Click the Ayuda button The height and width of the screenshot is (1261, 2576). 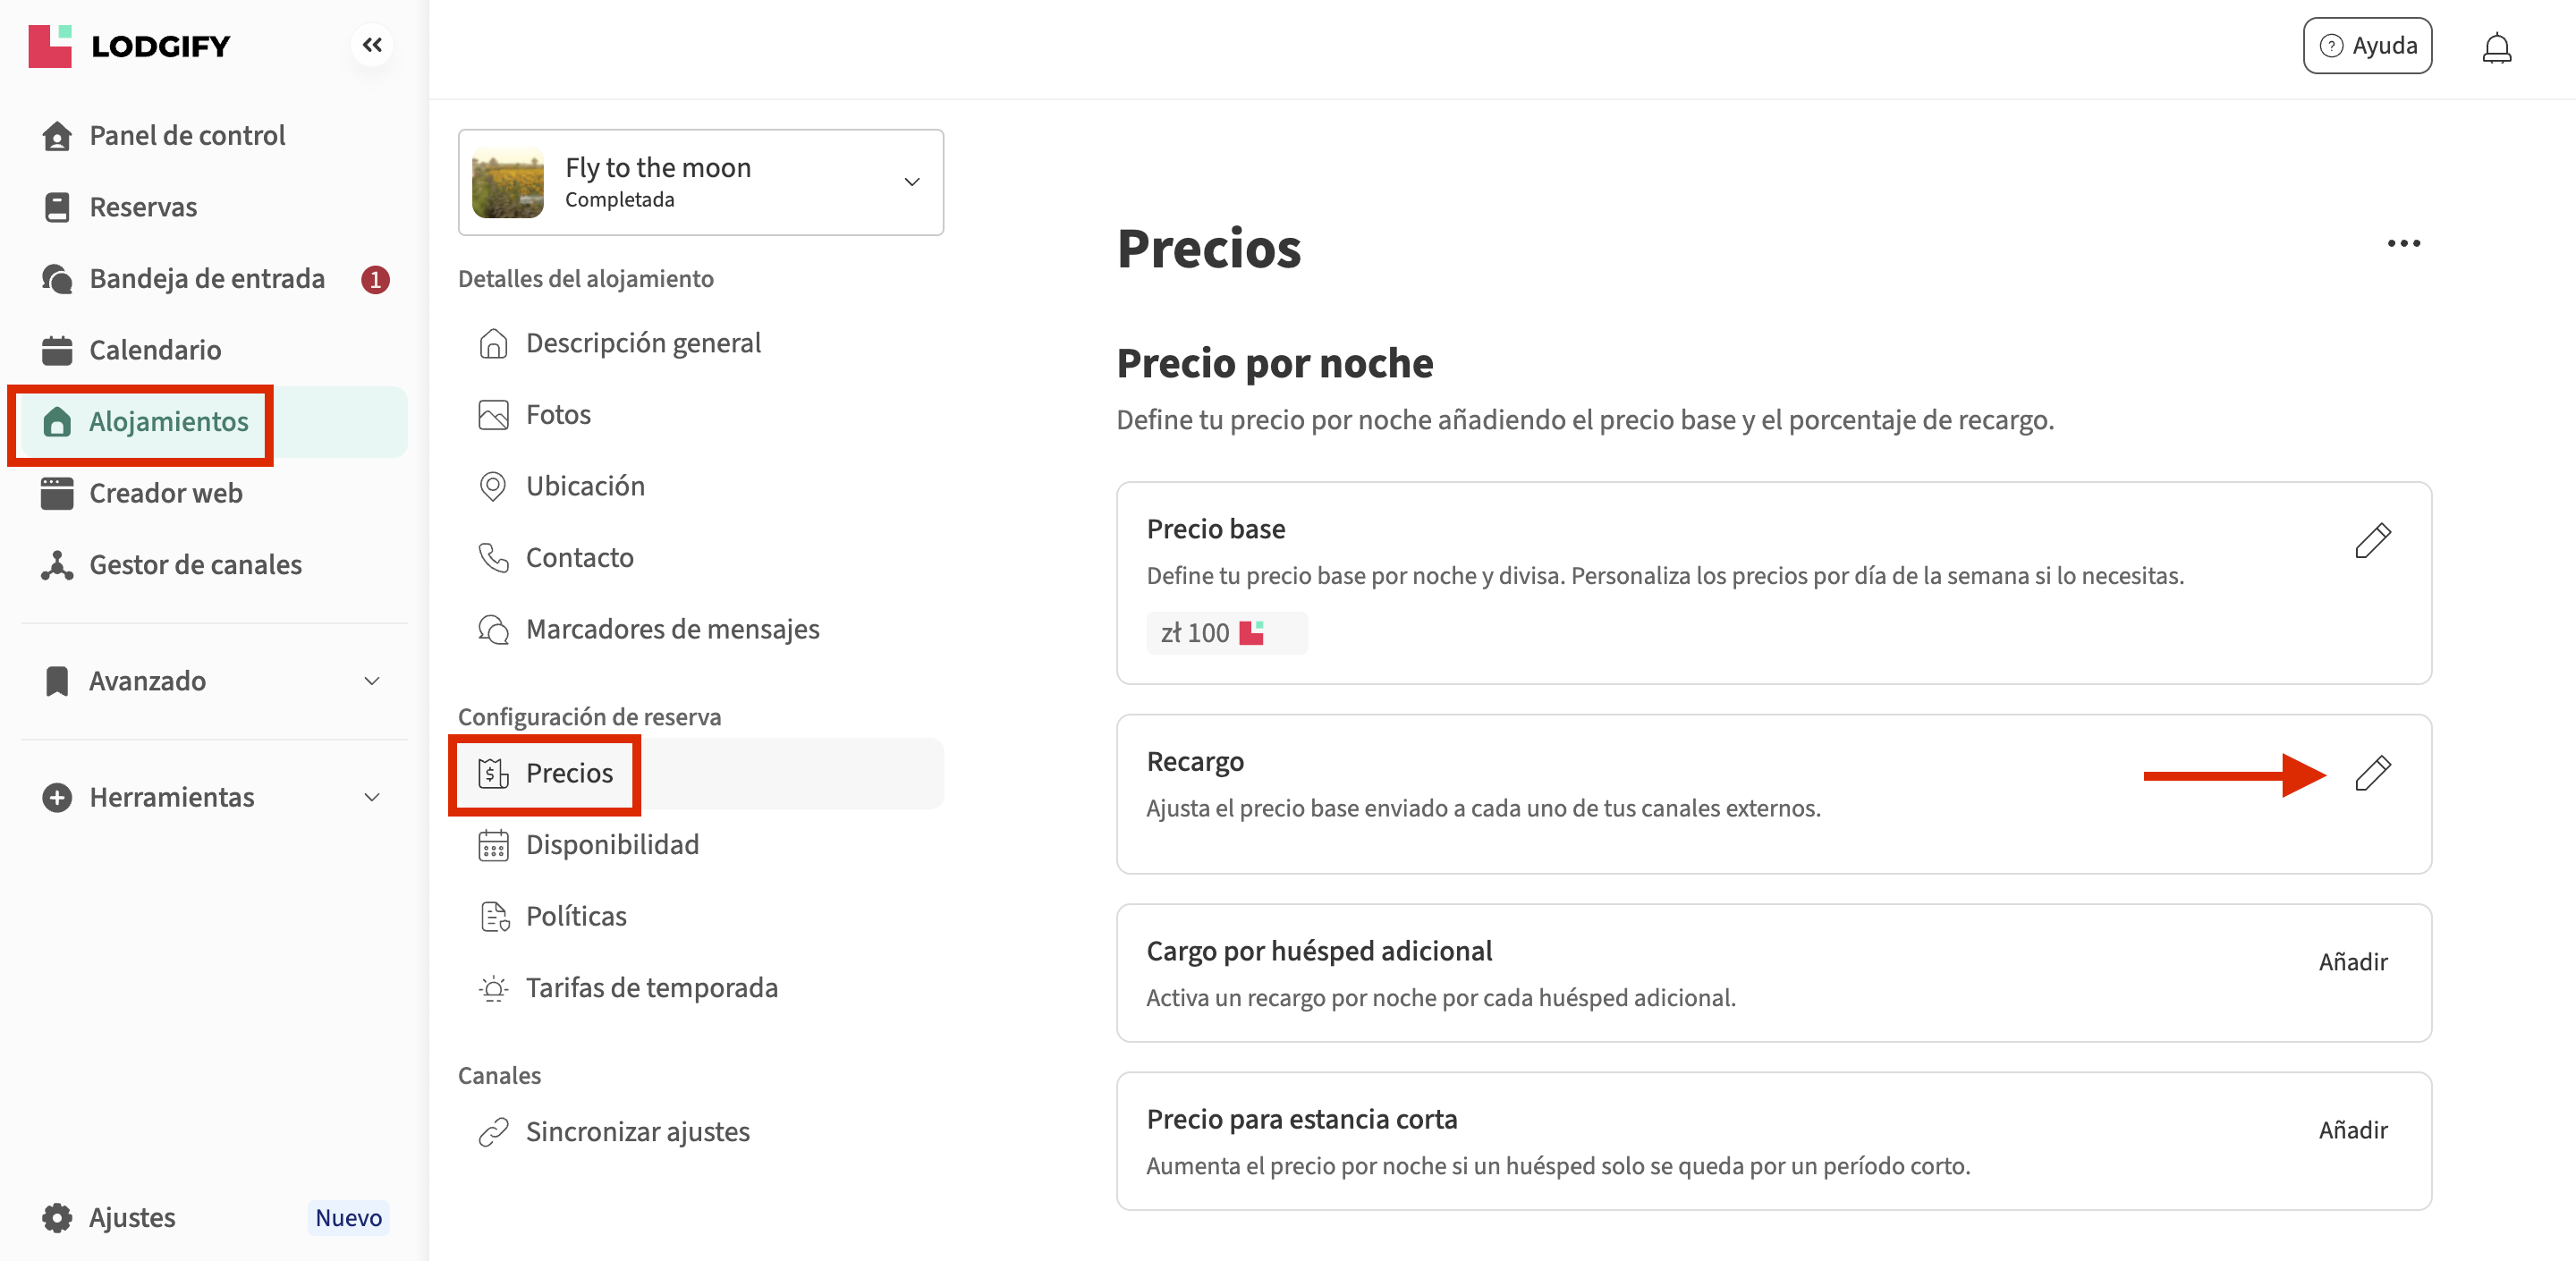(x=2367, y=46)
